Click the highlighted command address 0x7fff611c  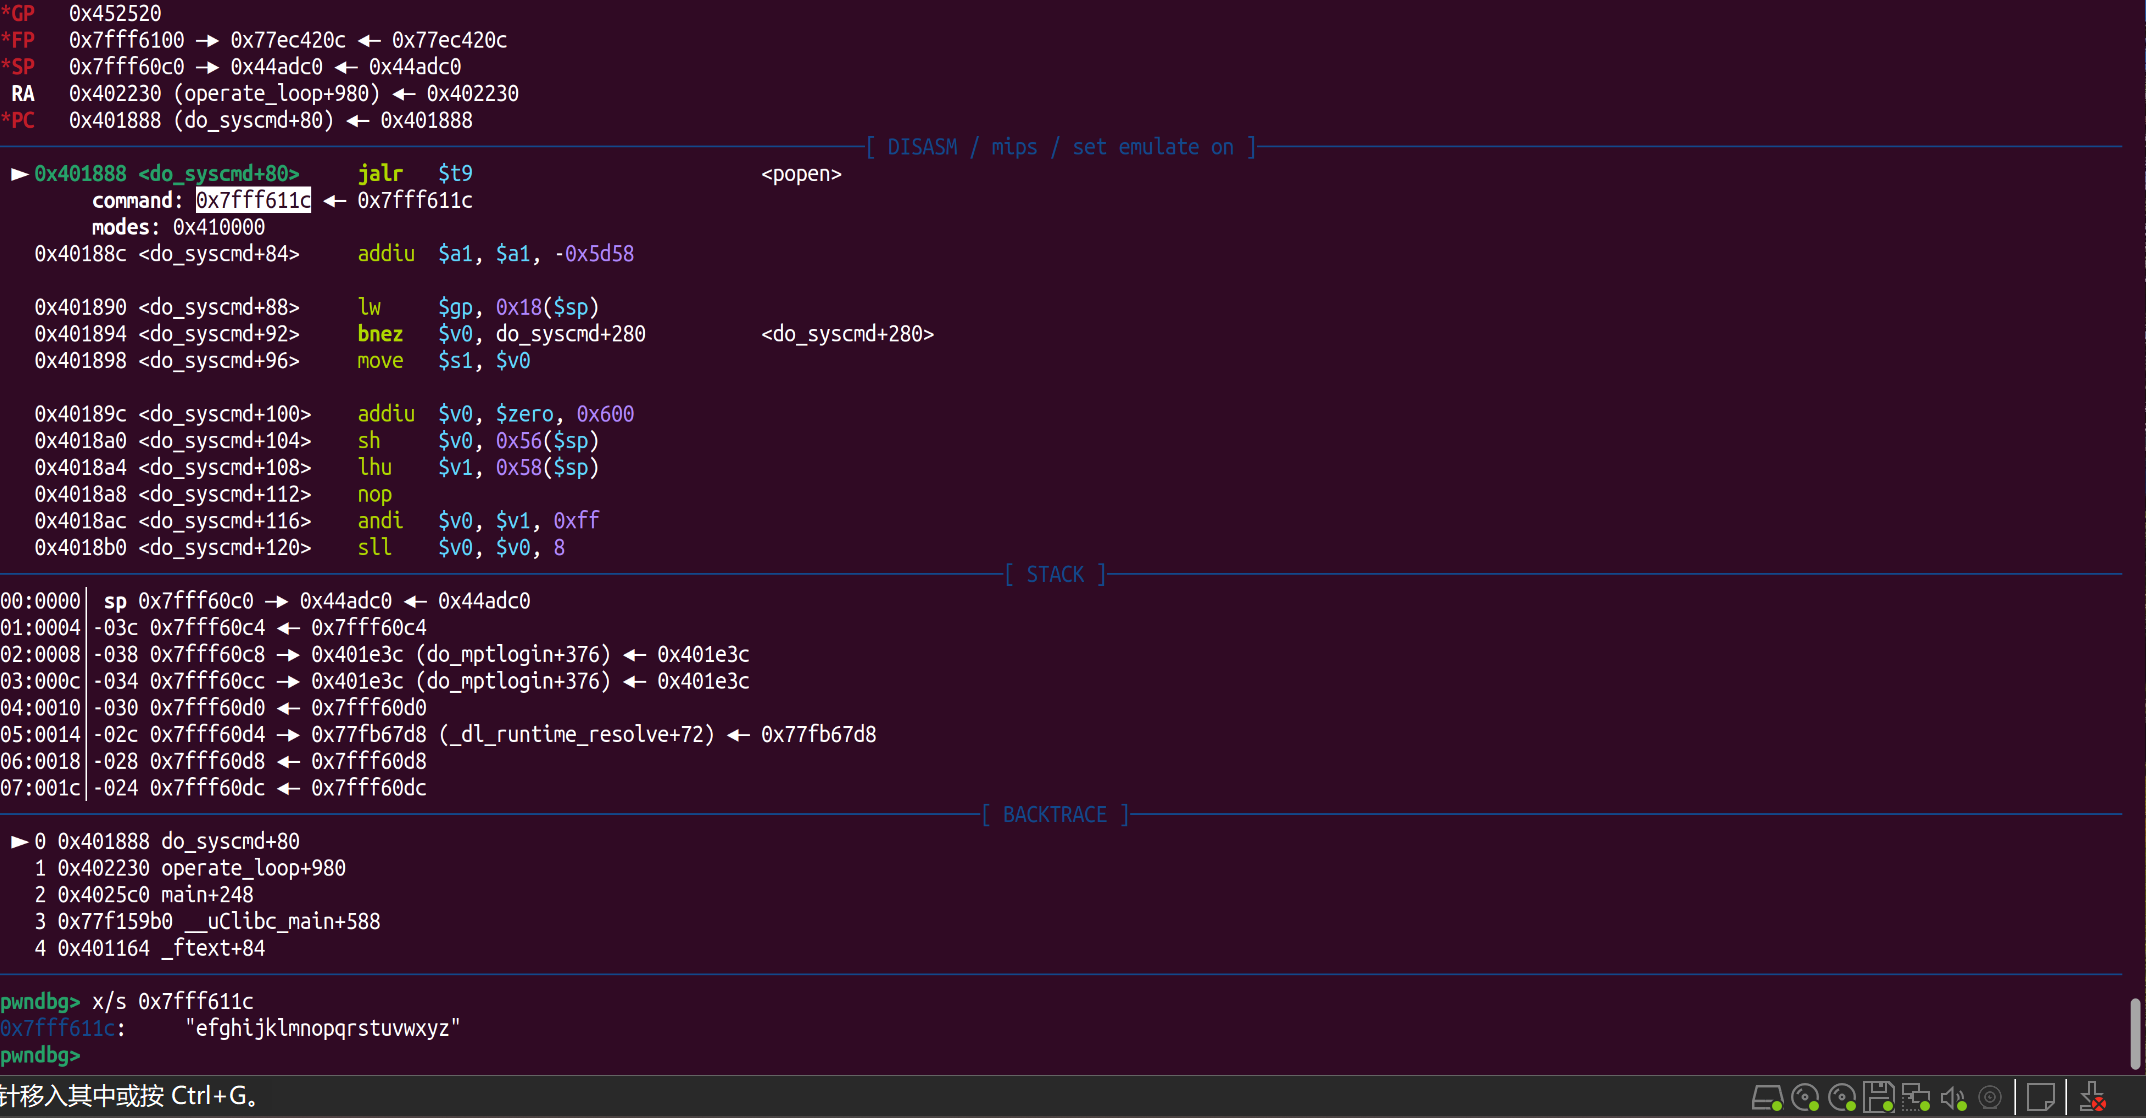pos(253,200)
